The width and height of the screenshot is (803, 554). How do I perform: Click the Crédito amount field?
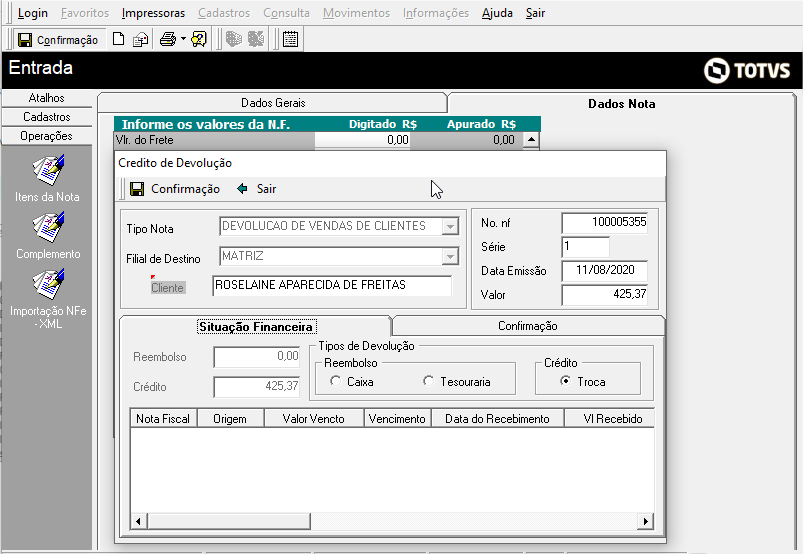(x=257, y=387)
